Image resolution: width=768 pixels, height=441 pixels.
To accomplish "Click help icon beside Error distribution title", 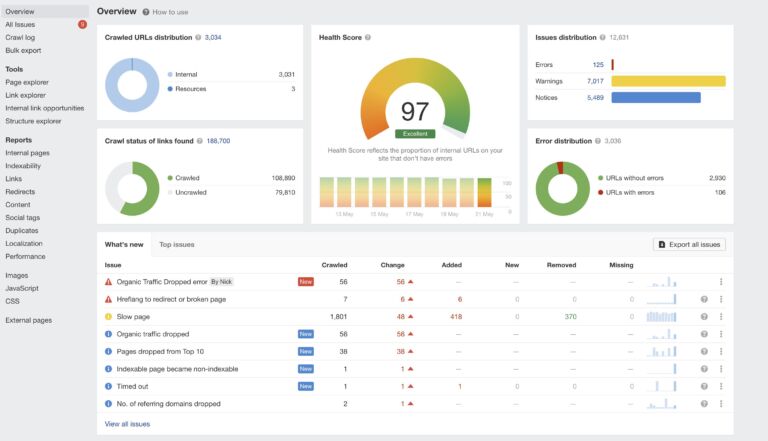I will pos(596,141).
